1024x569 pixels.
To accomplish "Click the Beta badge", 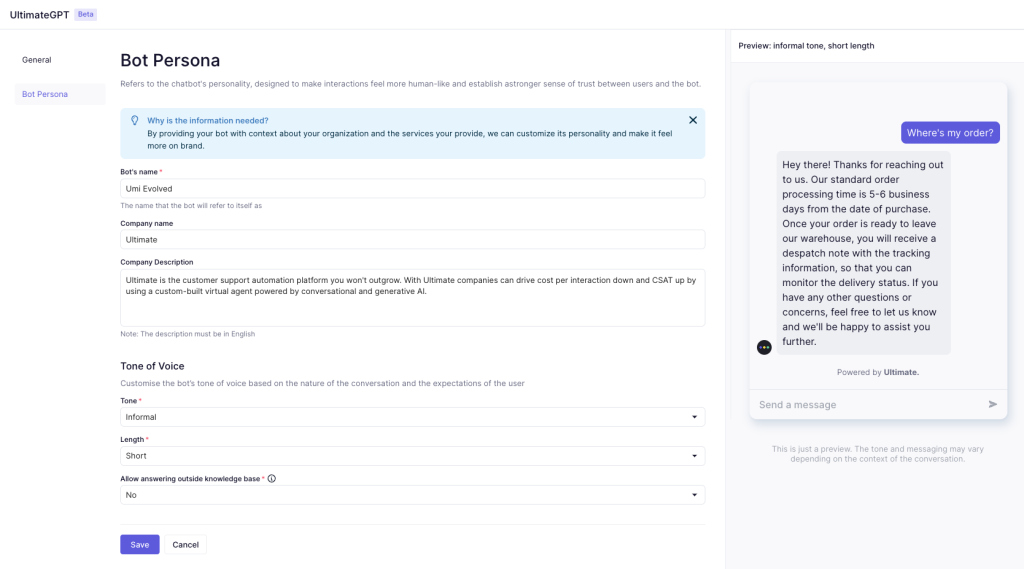I will point(86,14).
